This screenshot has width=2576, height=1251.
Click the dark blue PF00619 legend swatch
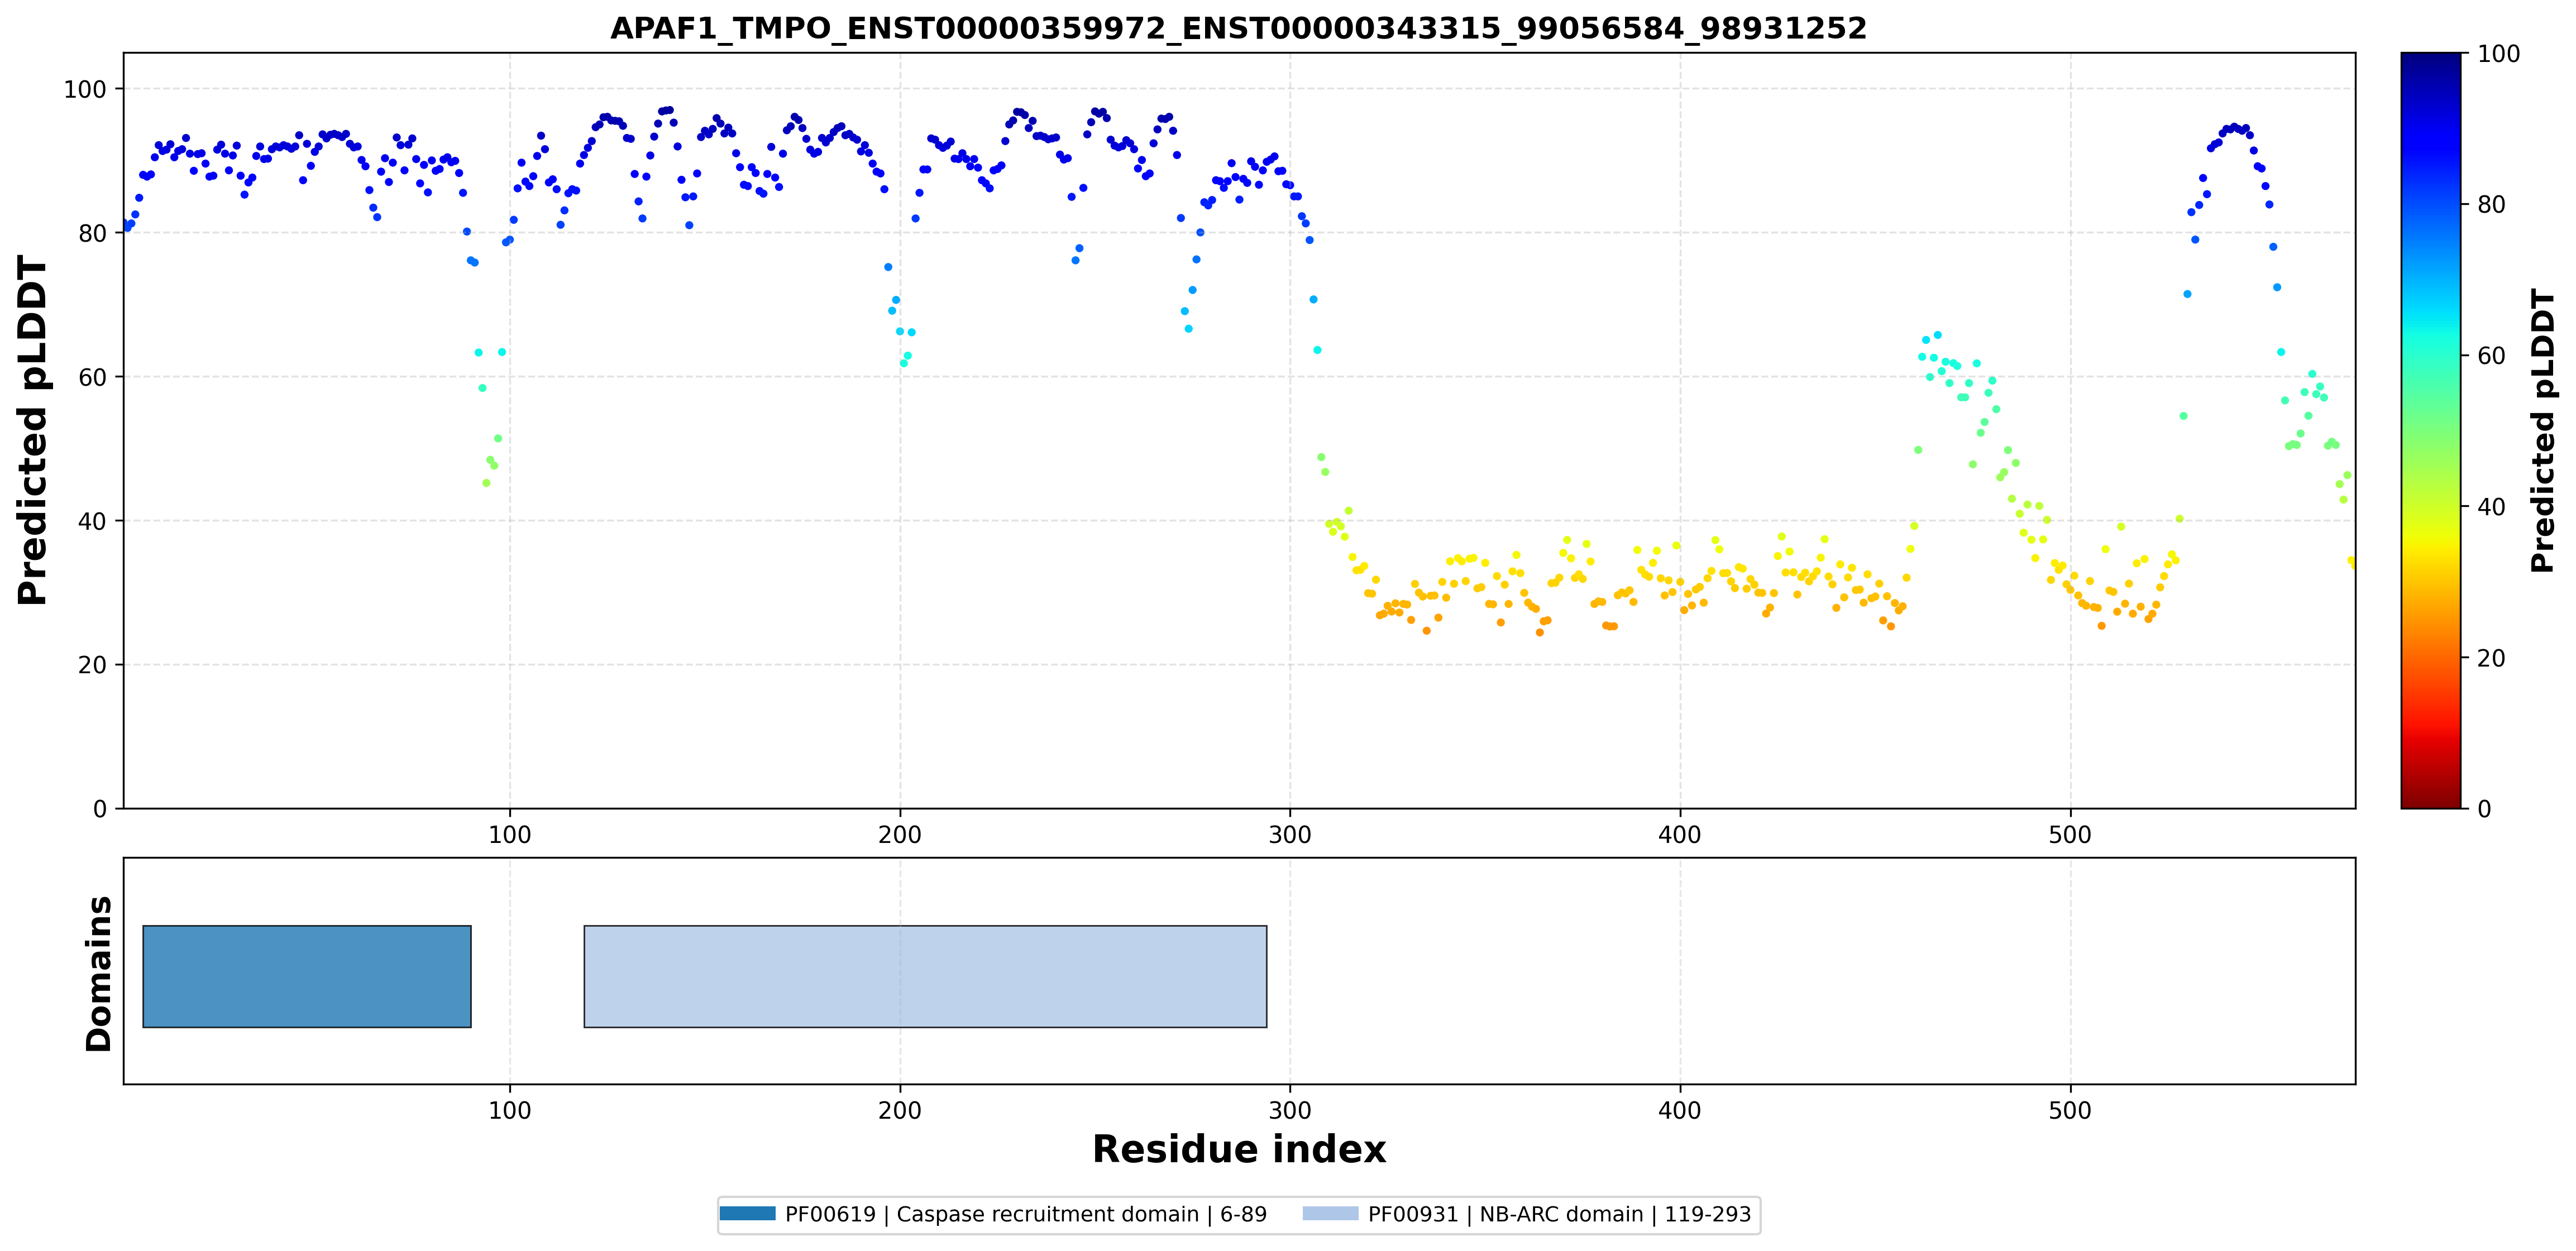747,1213
